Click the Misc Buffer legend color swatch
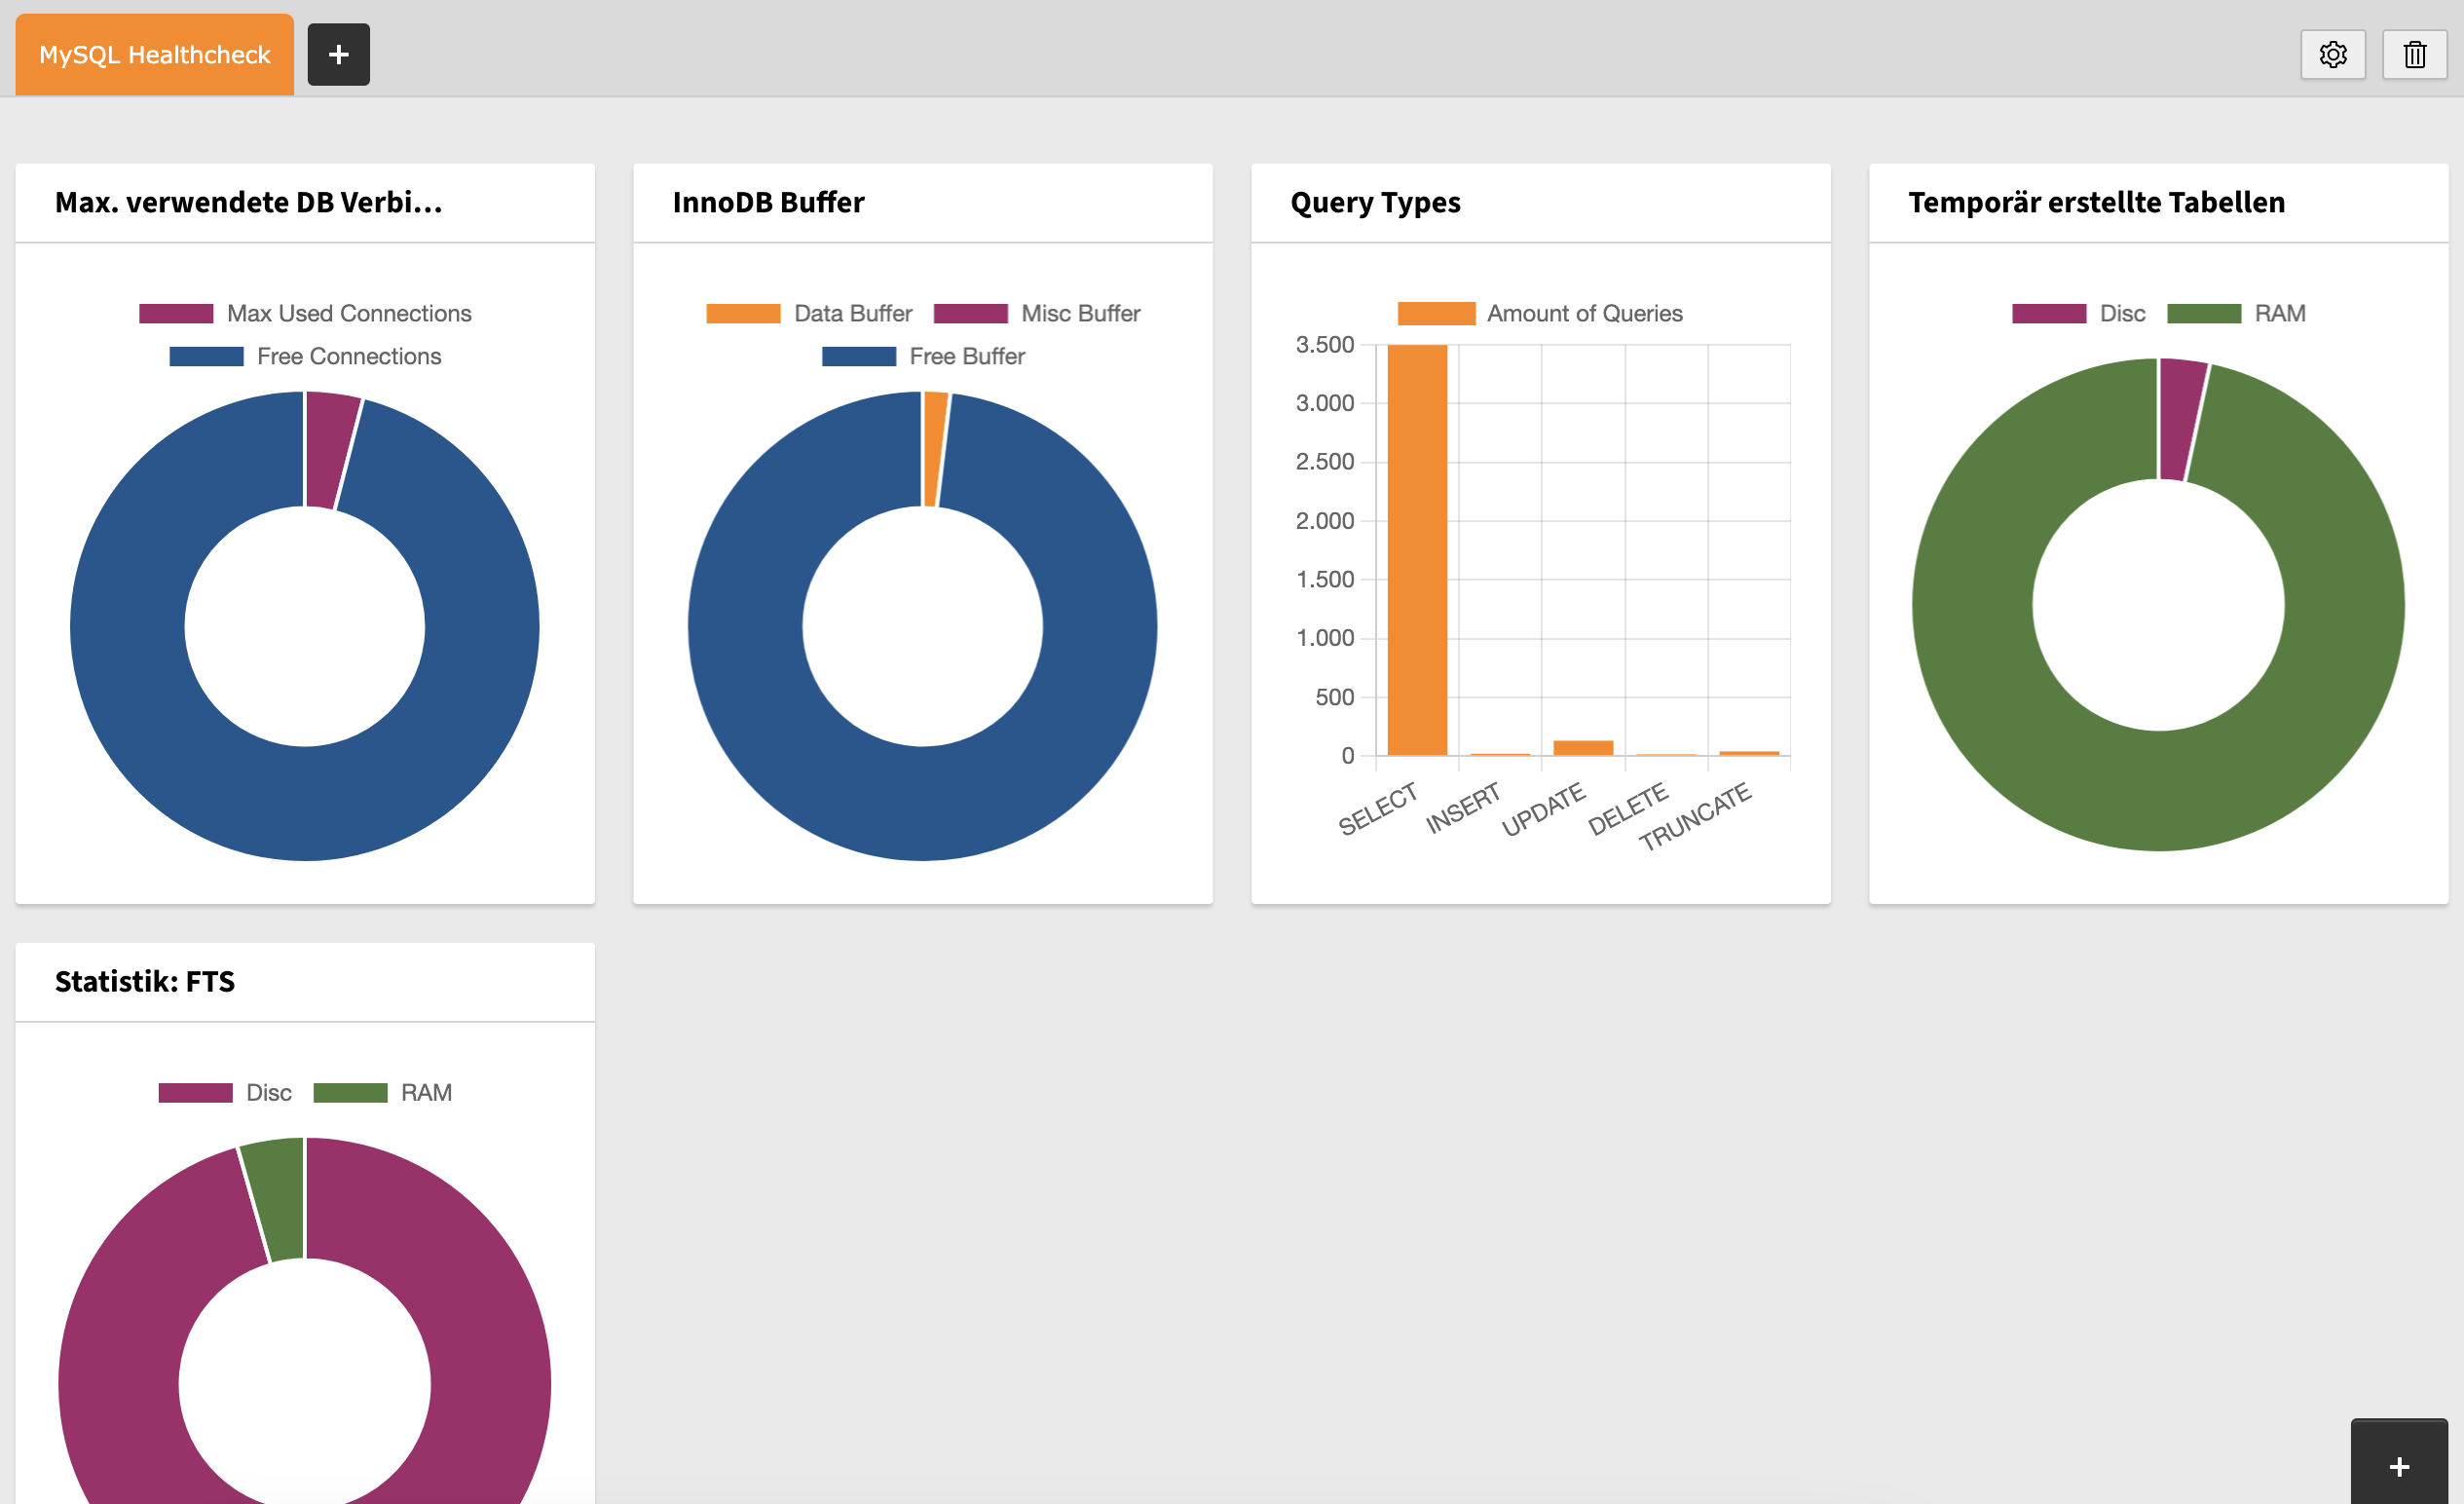Viewport: 2464px width, 1504px height. [x=971, y=313]
